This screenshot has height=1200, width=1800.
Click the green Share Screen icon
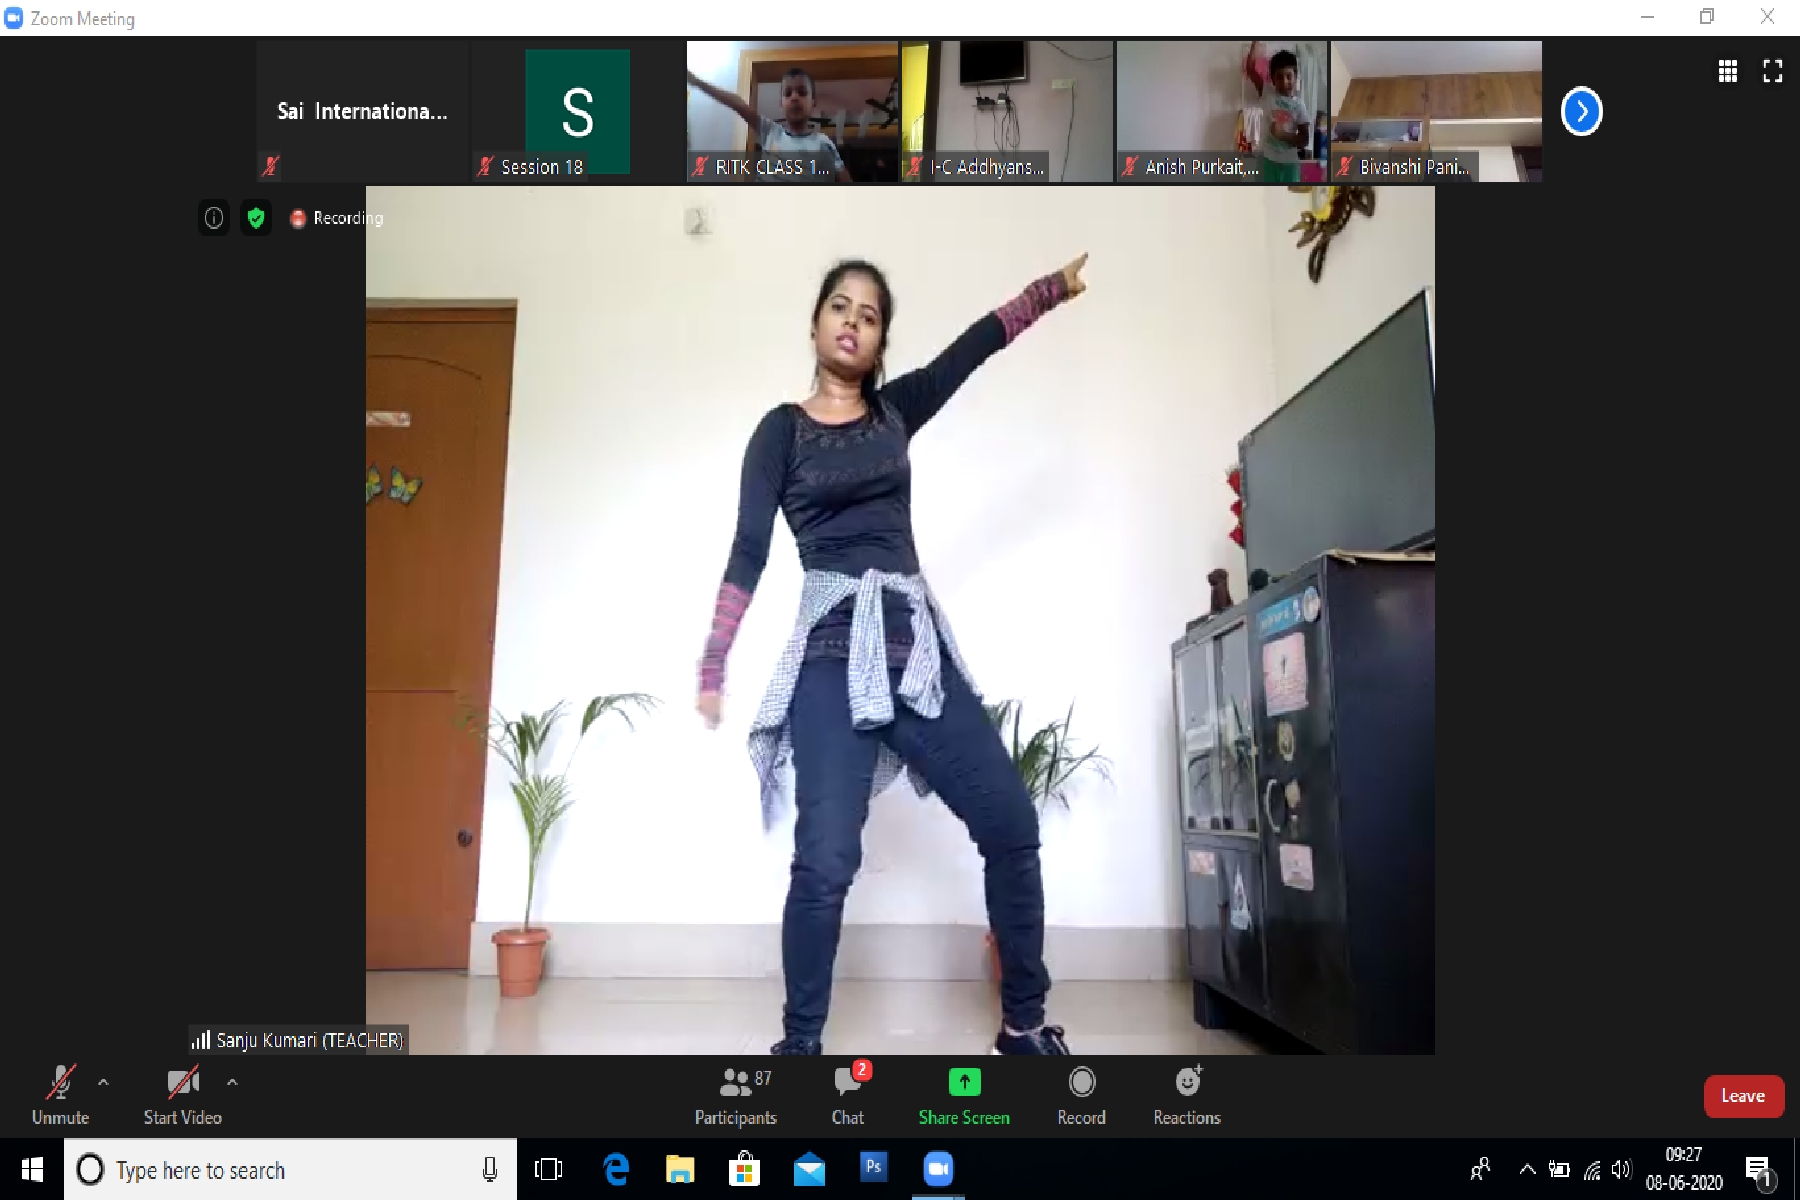964,1082
